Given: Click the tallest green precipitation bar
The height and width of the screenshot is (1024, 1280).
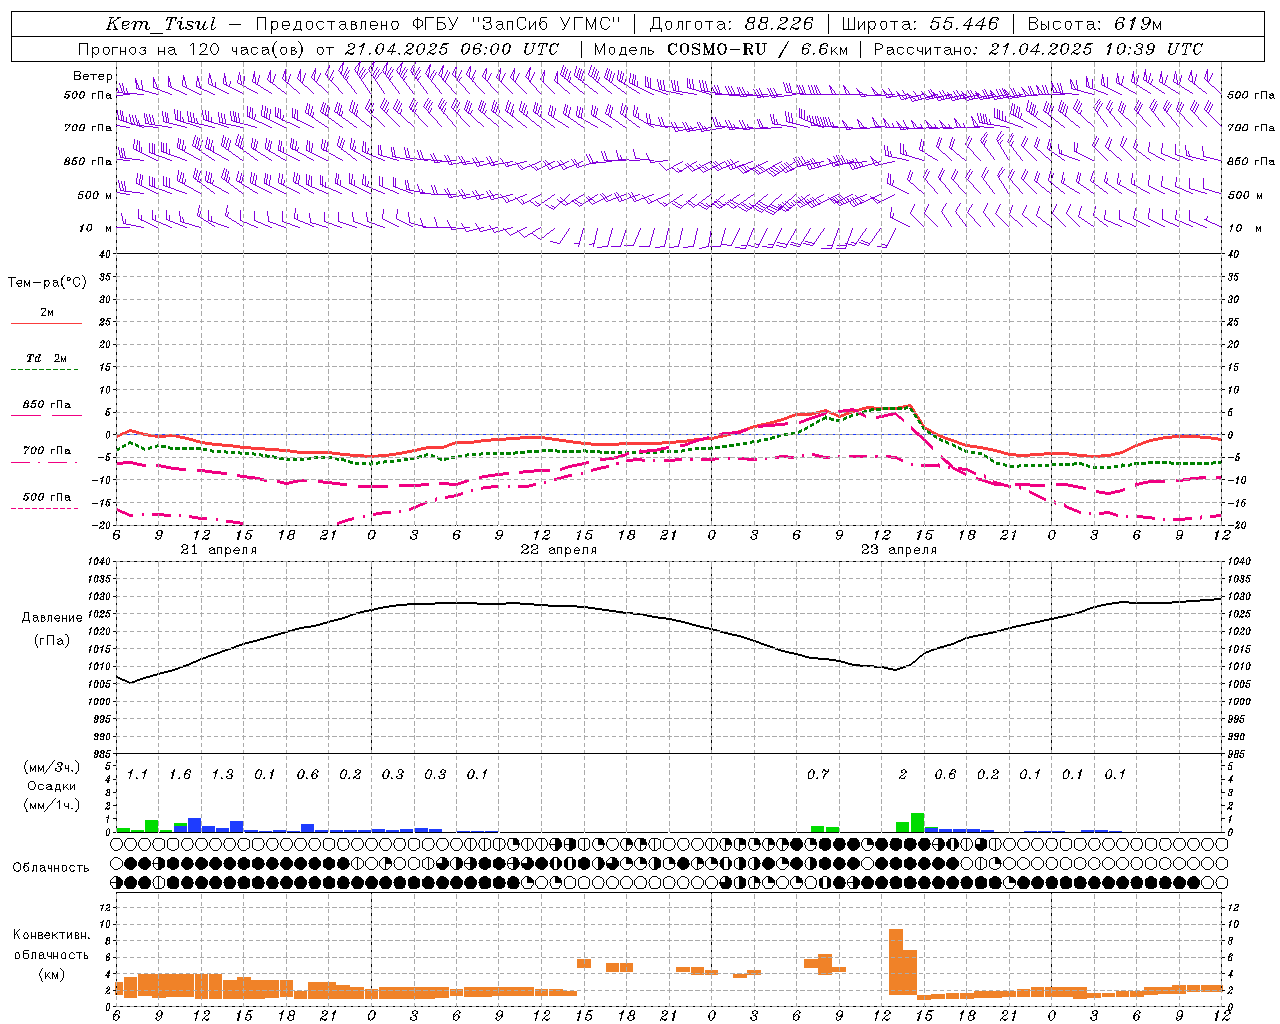Looking at the screenshot, I should tap(917, 823).
